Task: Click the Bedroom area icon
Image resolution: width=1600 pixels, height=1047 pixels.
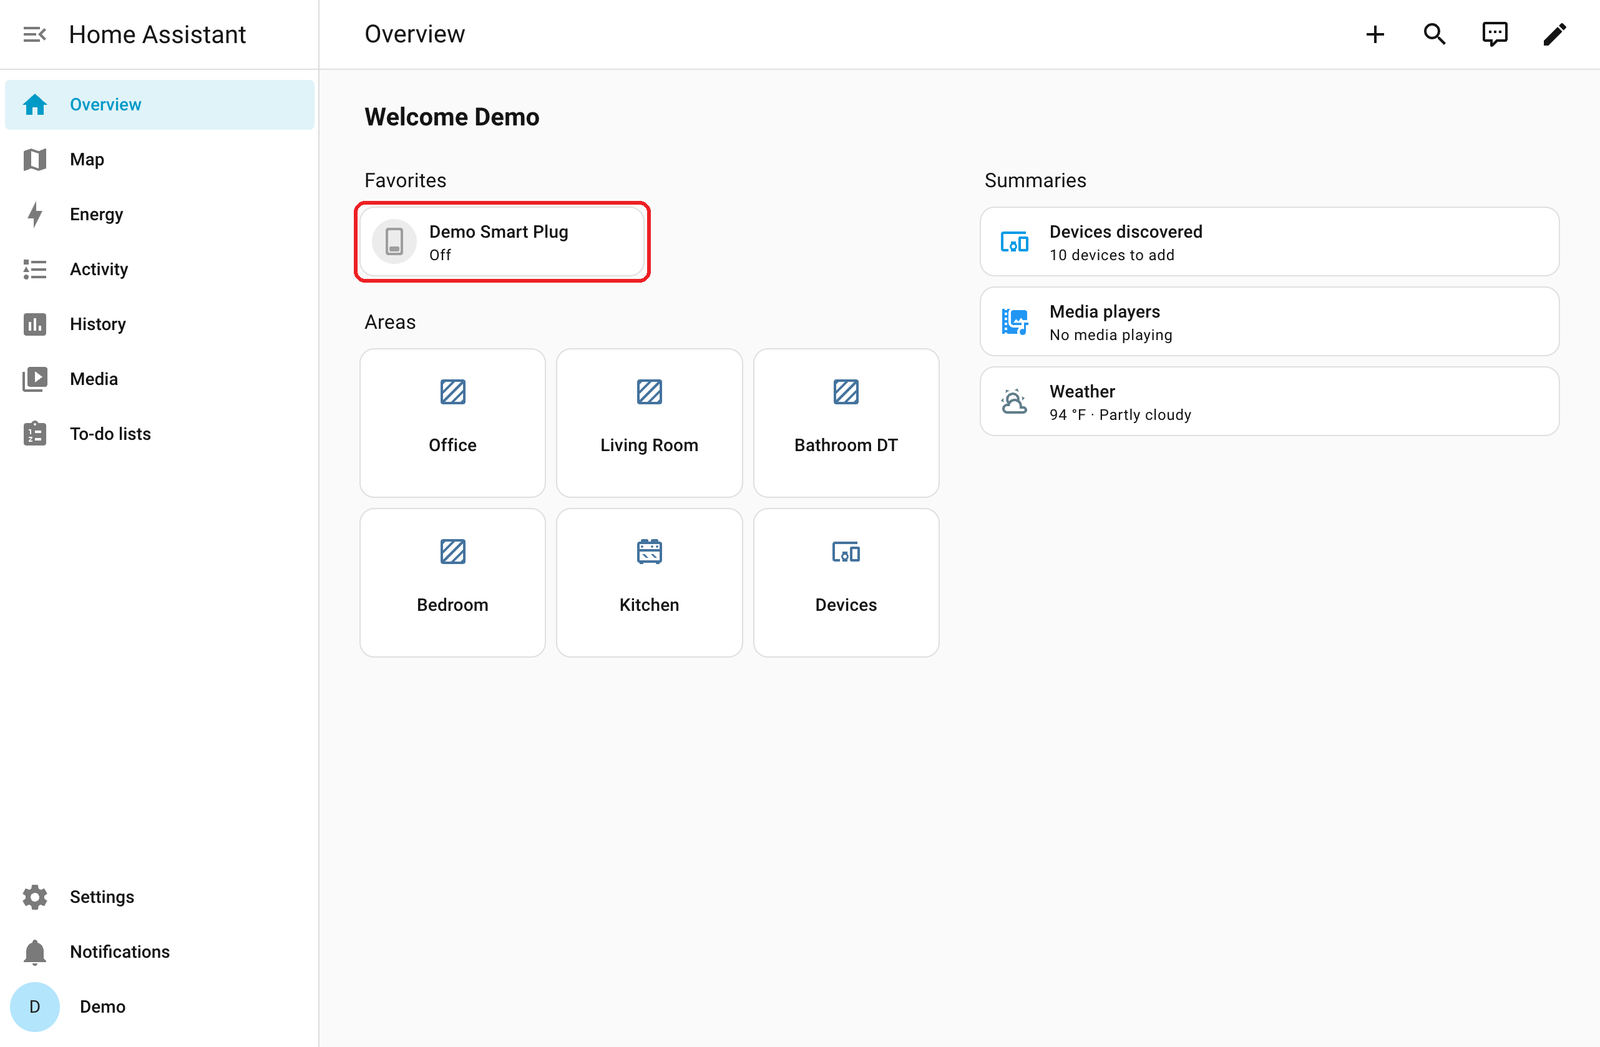Action: click(453, 552)
